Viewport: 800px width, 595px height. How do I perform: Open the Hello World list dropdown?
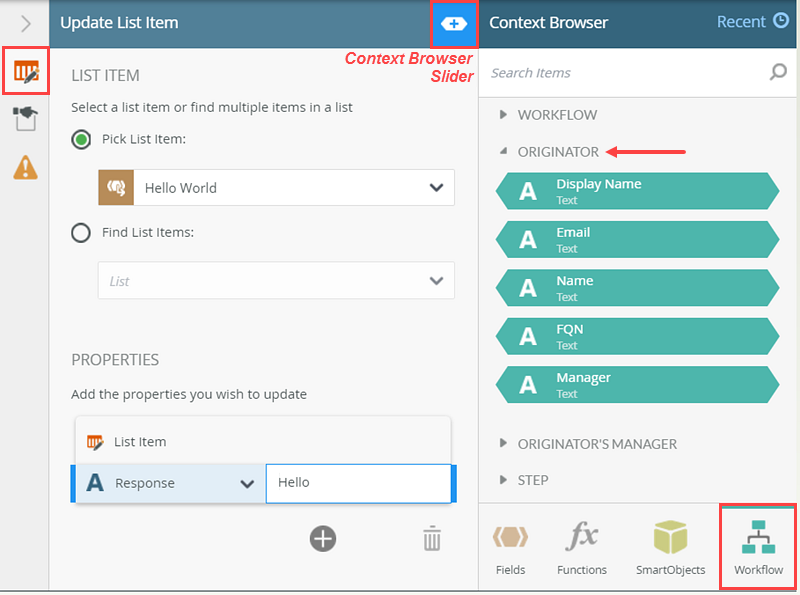tap(435, 188)
